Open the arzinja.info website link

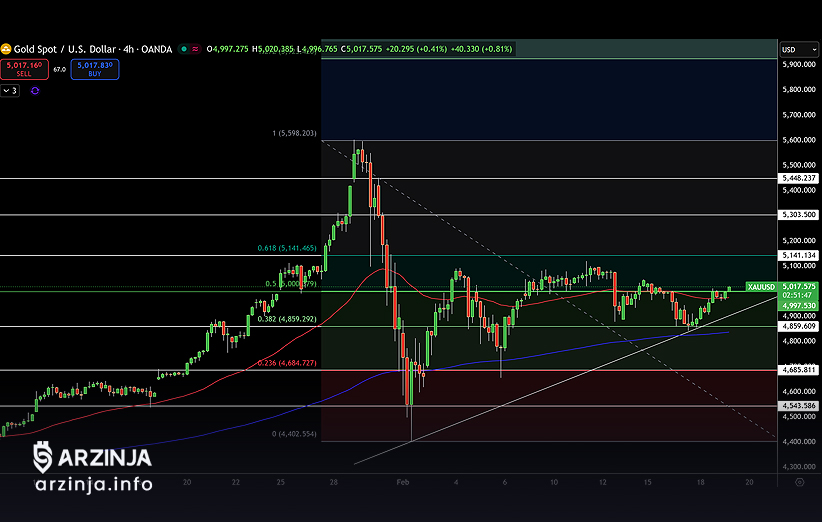[x=93, y=485]
